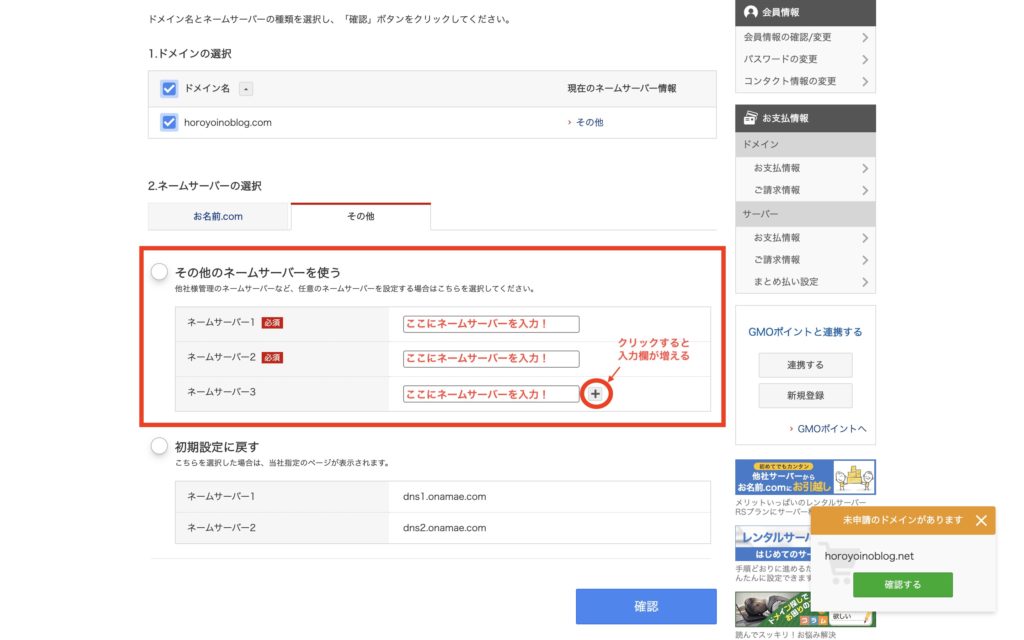The image size is (1024, 640).
Task: Click the horoyoinoblog.com domain name text
Action: [227, 122]
